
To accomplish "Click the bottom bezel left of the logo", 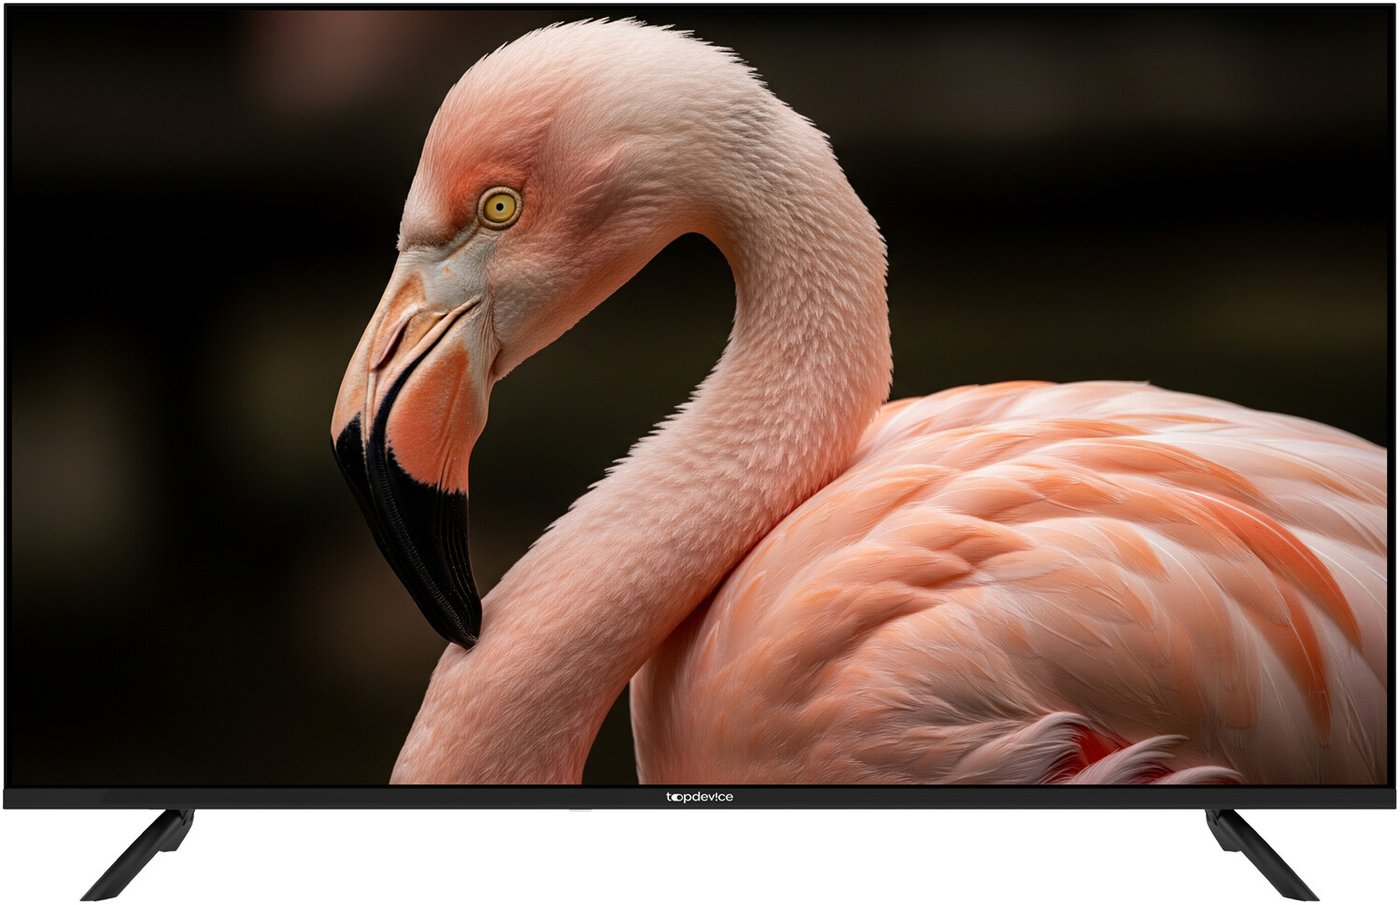I will click(x=350, y=797).
